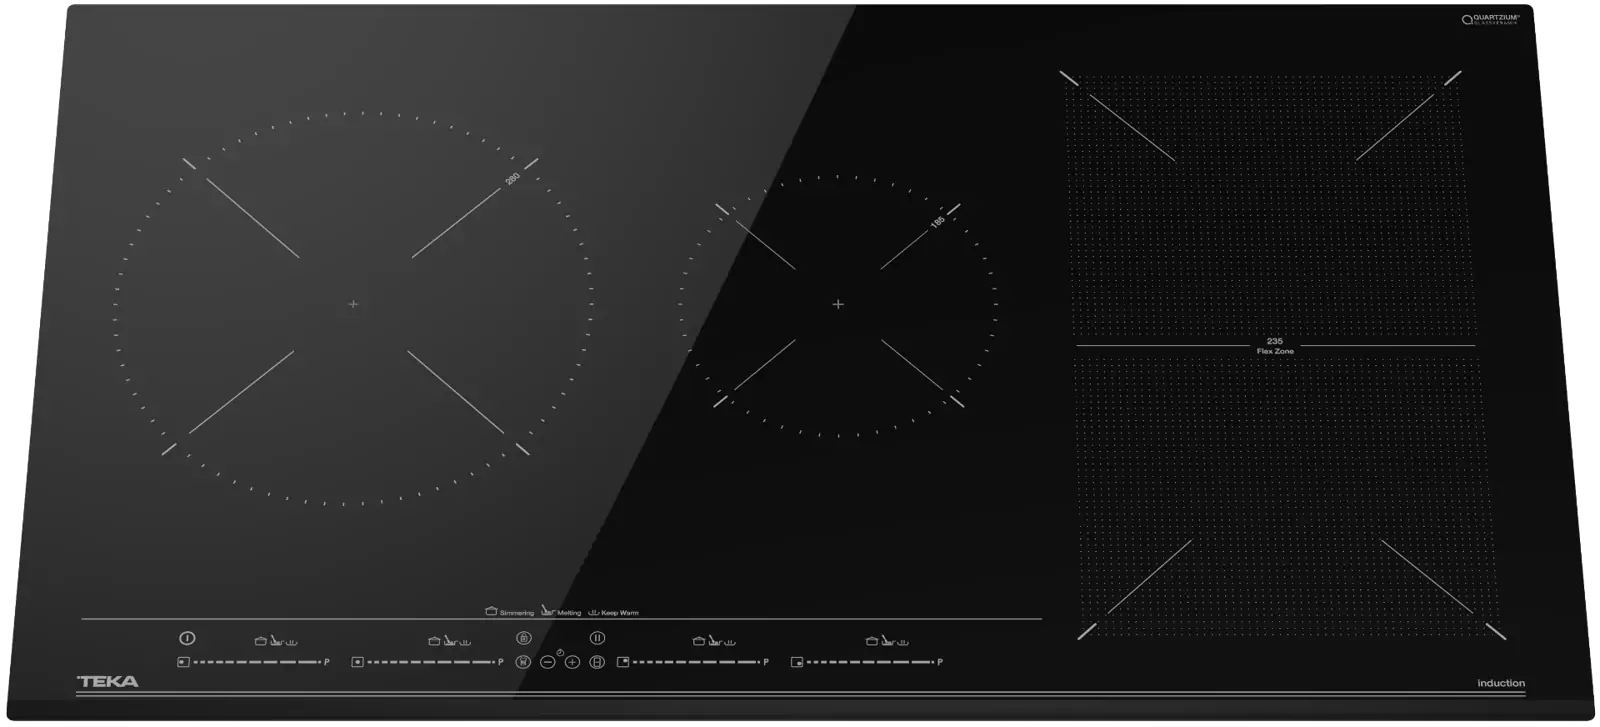Set power on the third zone slider
This screenshot has width=1600, height=727.
point(696,662)
